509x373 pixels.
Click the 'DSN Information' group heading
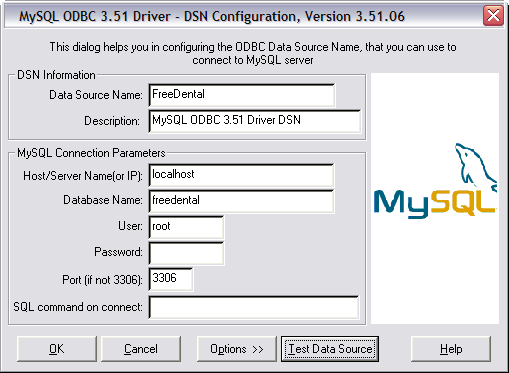point(56,75)
